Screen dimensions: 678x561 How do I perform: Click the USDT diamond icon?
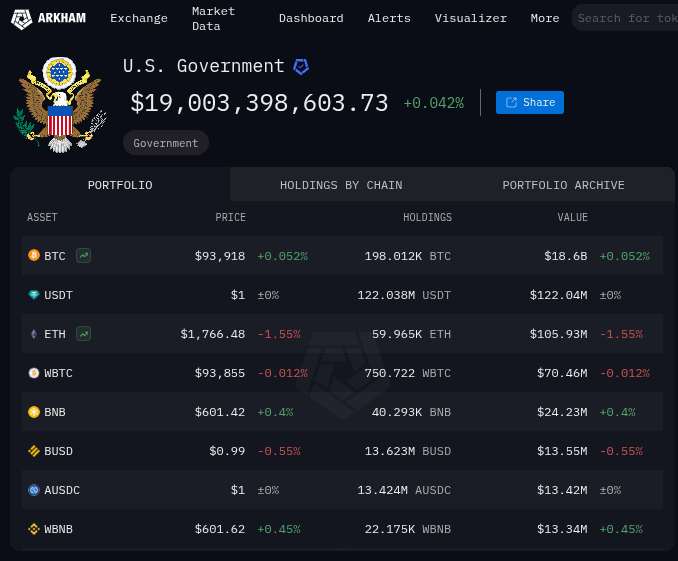pyautogui.click(x=34, y=295)
